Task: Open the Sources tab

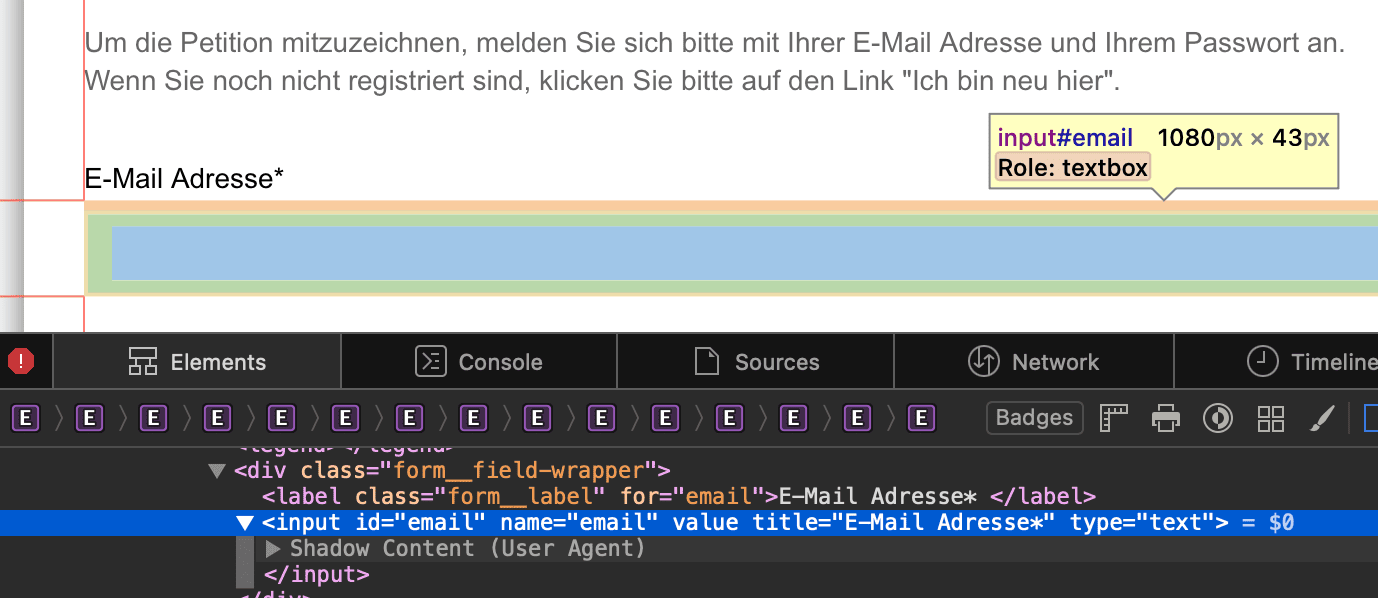Action: pos(755,362)
